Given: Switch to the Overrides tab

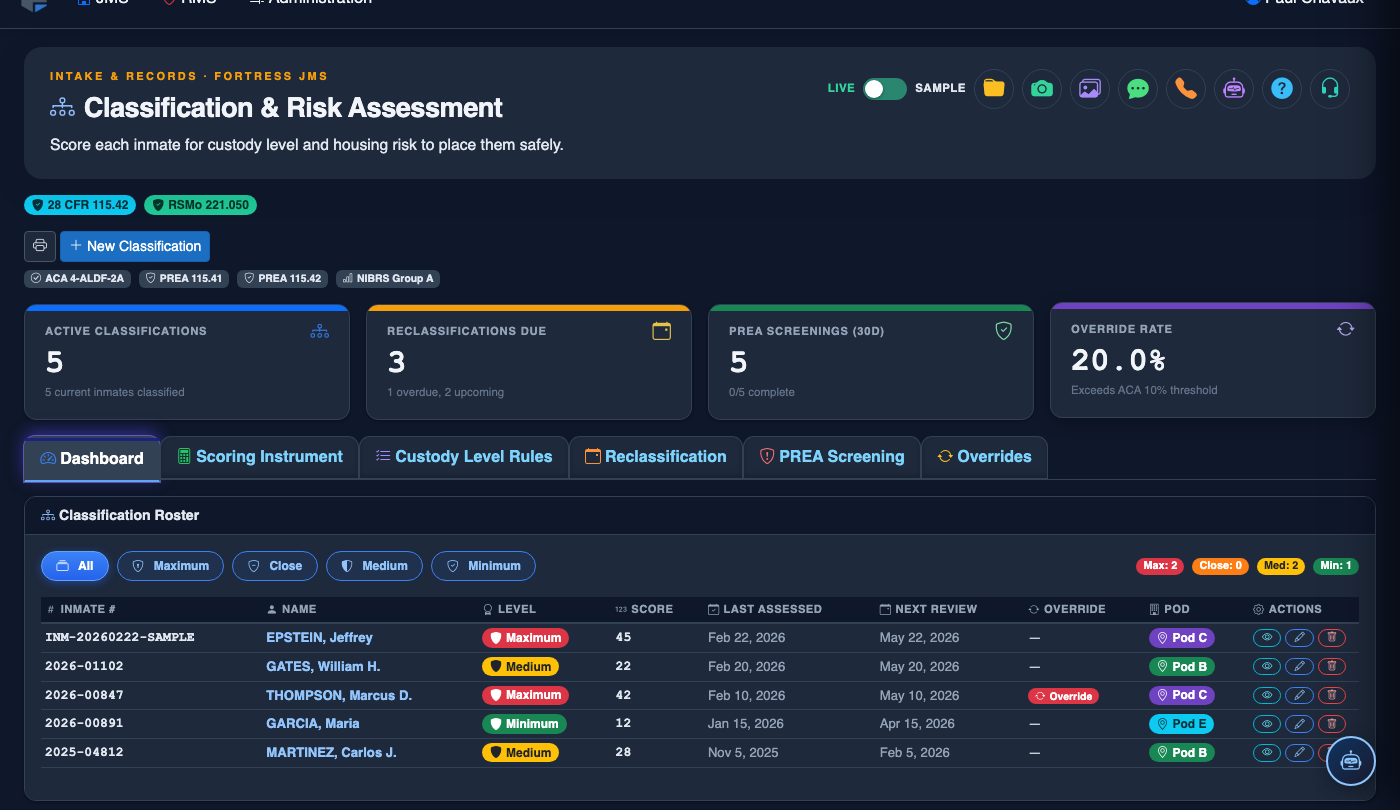Looking at the screenshot, I should (984, 457).
